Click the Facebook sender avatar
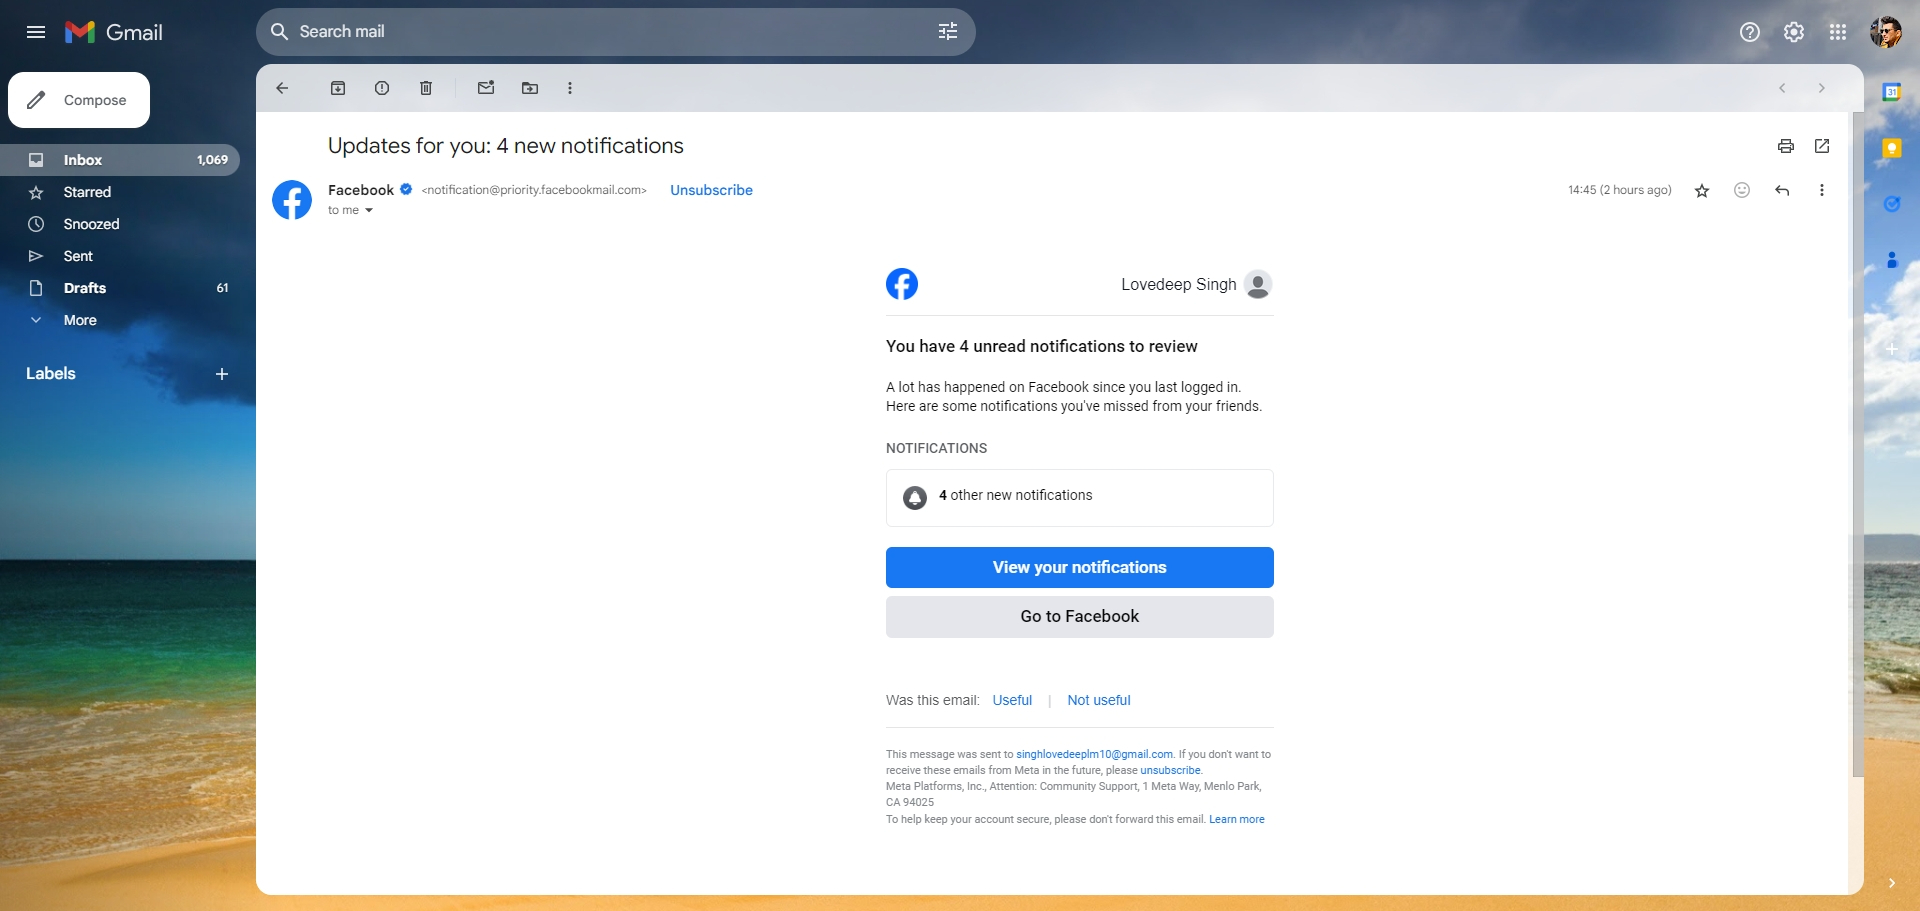The width and height of the screenshot is (1920, 911). pyautogui.click(x=292, y=200)
